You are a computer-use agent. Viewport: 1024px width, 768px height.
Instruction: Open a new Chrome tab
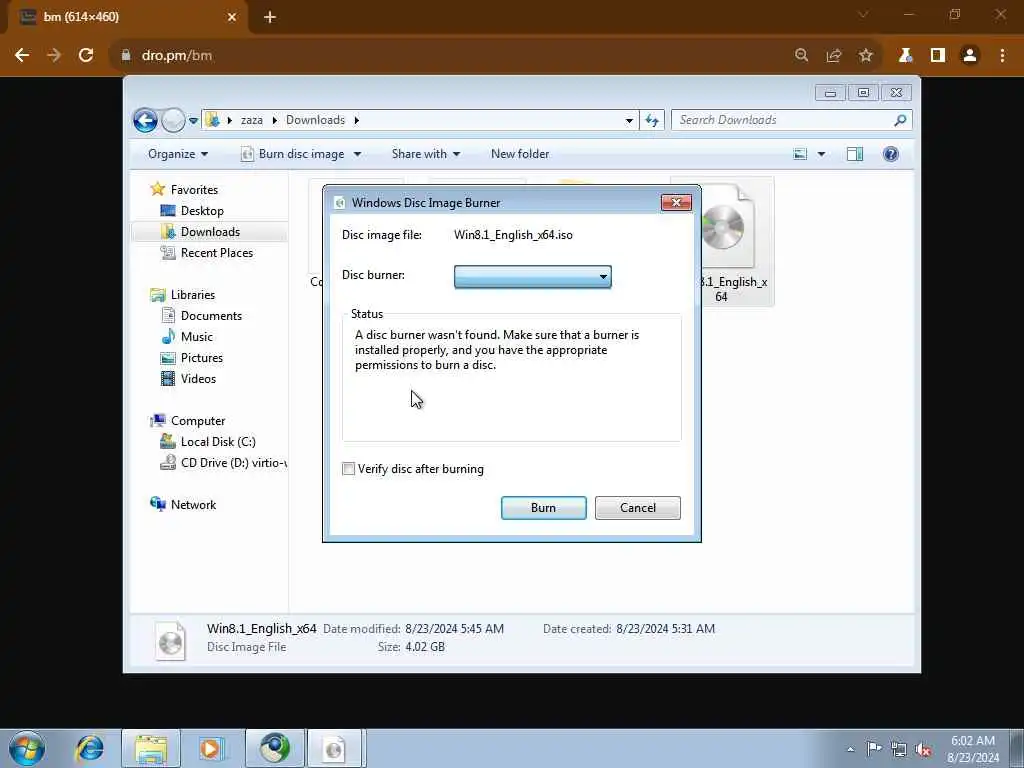point(270,17)
